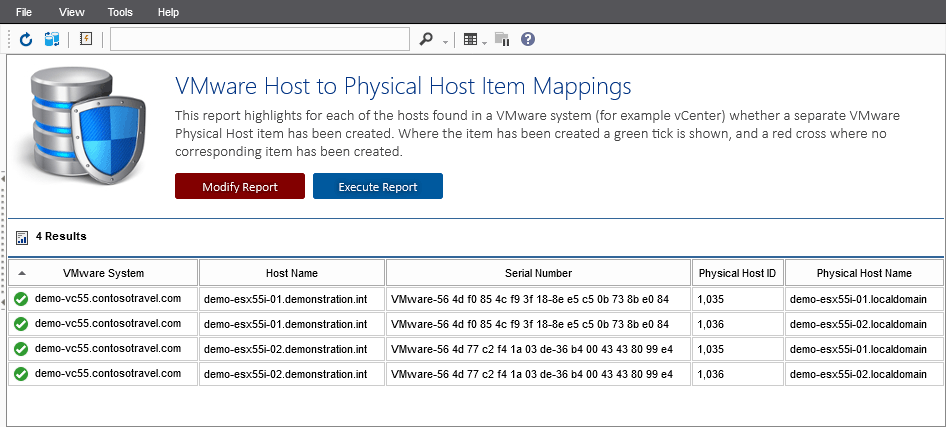Click the database sync icon
The width and height of the screenshot is (946, 427).
[x=52, y=40]
